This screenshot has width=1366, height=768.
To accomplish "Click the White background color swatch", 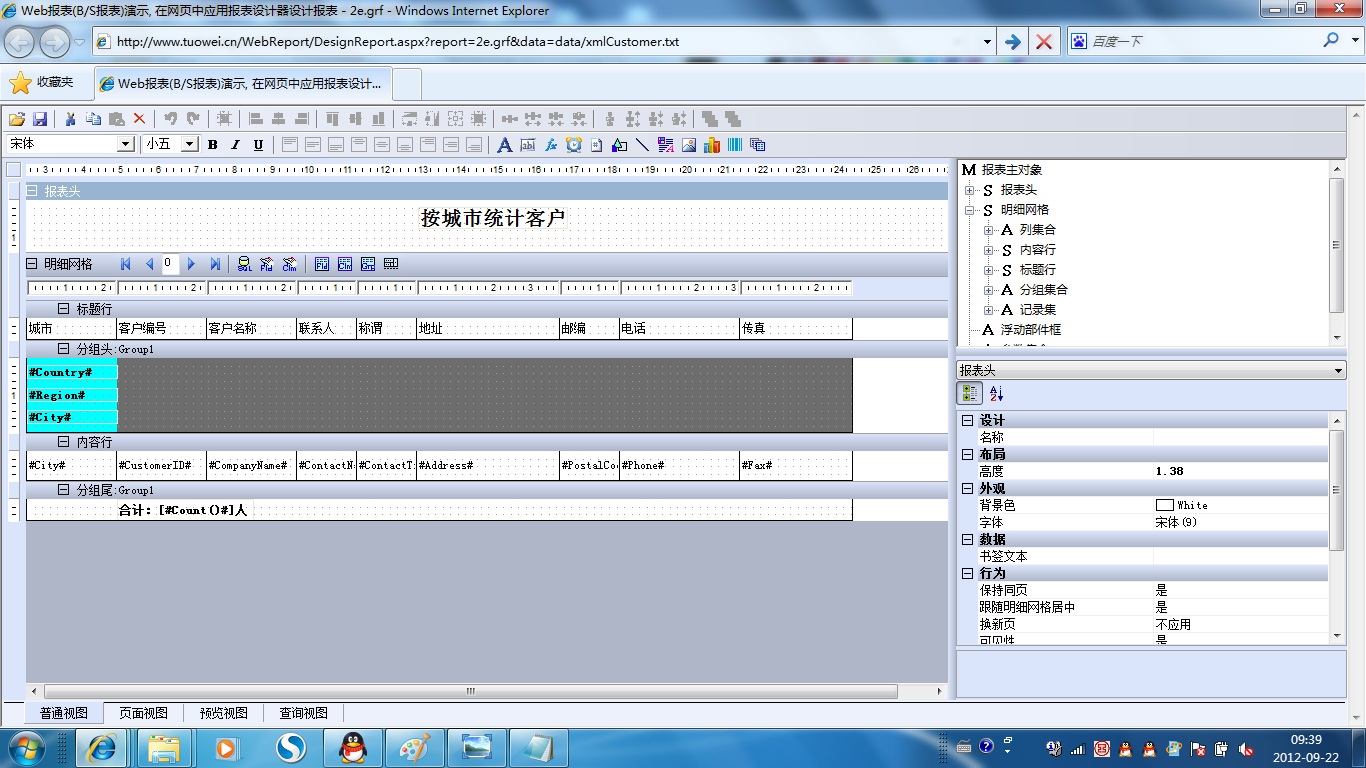I will (x=1164, y=505).
